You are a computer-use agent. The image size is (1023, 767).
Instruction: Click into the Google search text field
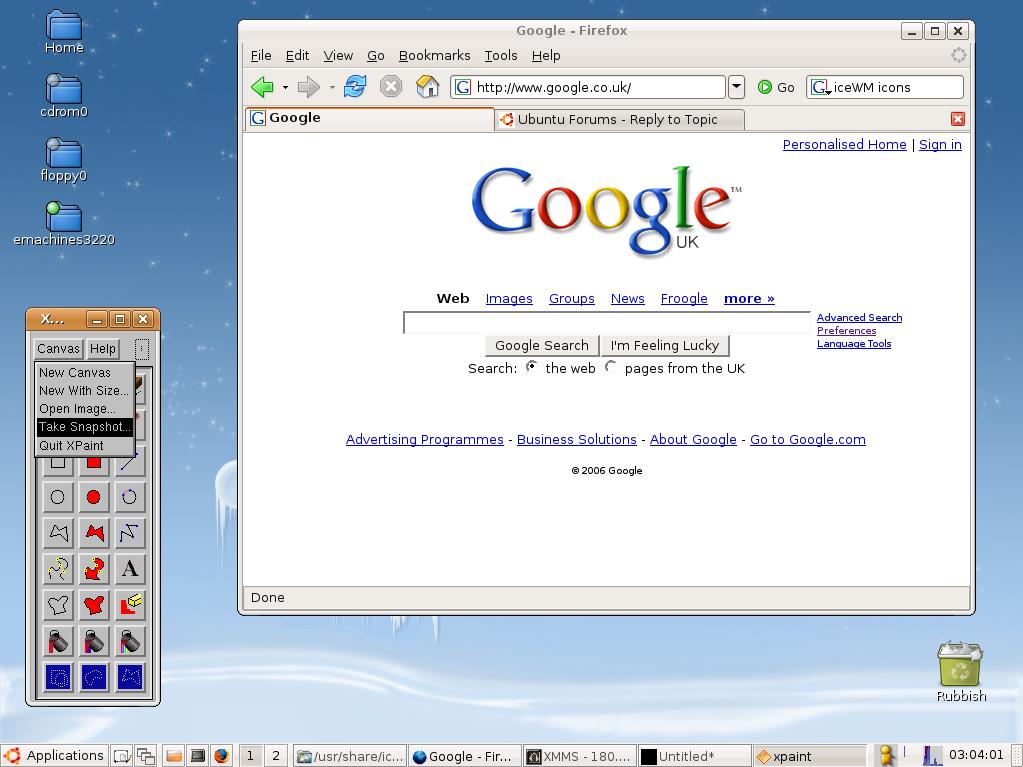point(607,323)
